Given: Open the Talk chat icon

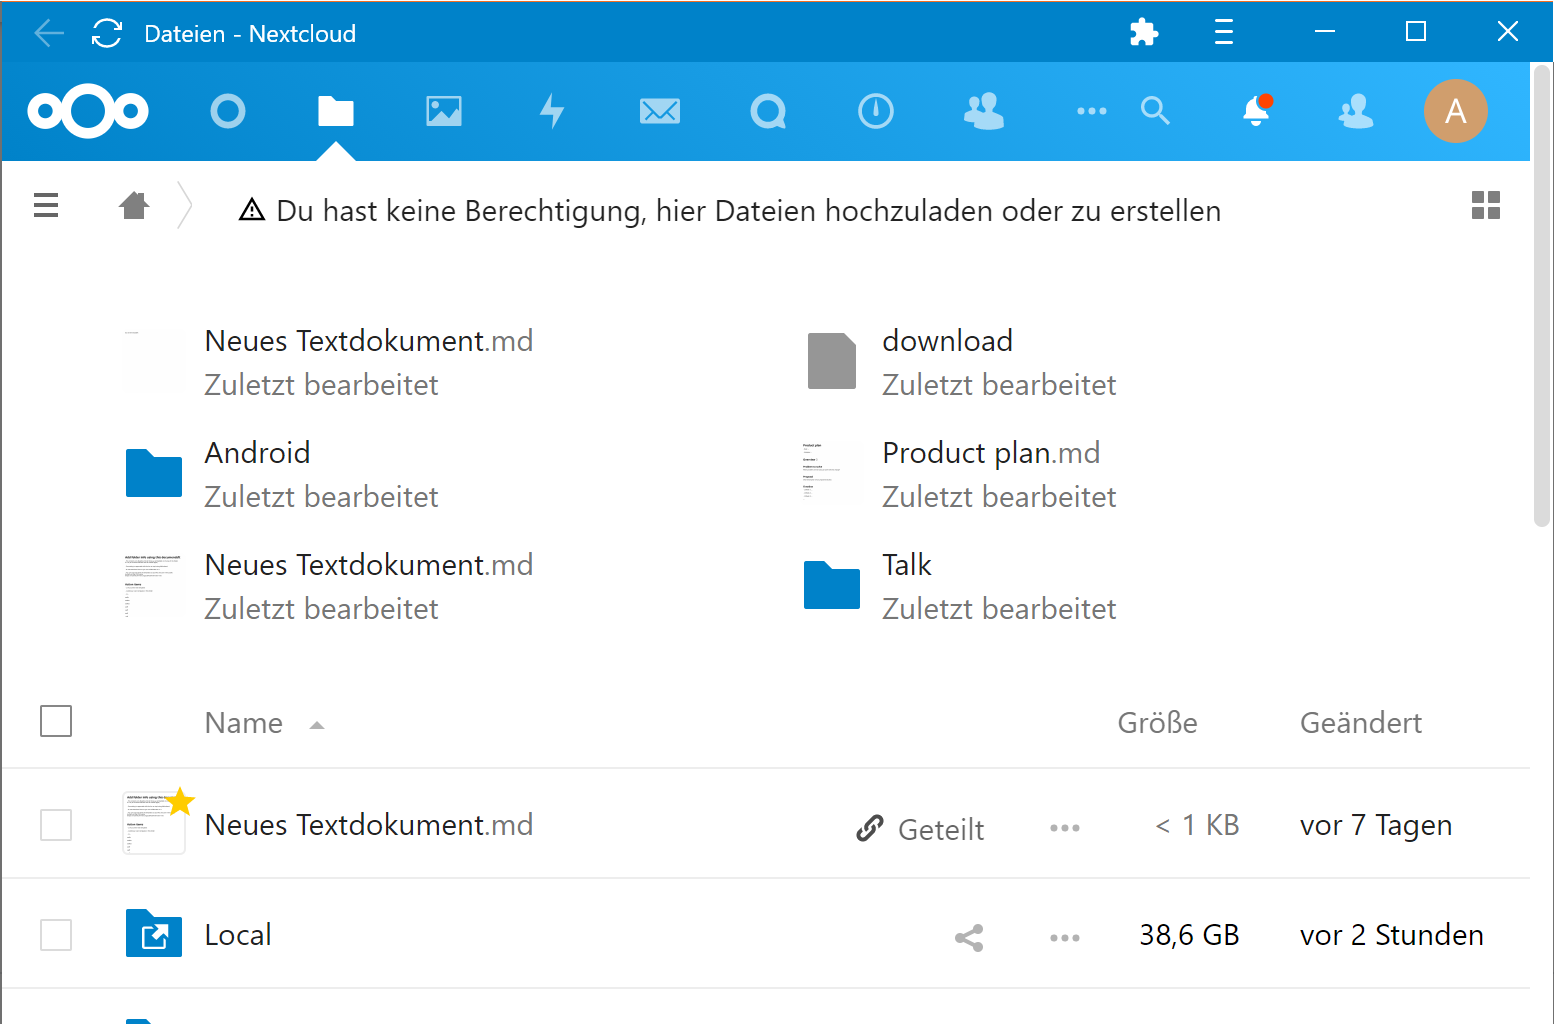Looking at the screenshot, I should coord(768,111).
